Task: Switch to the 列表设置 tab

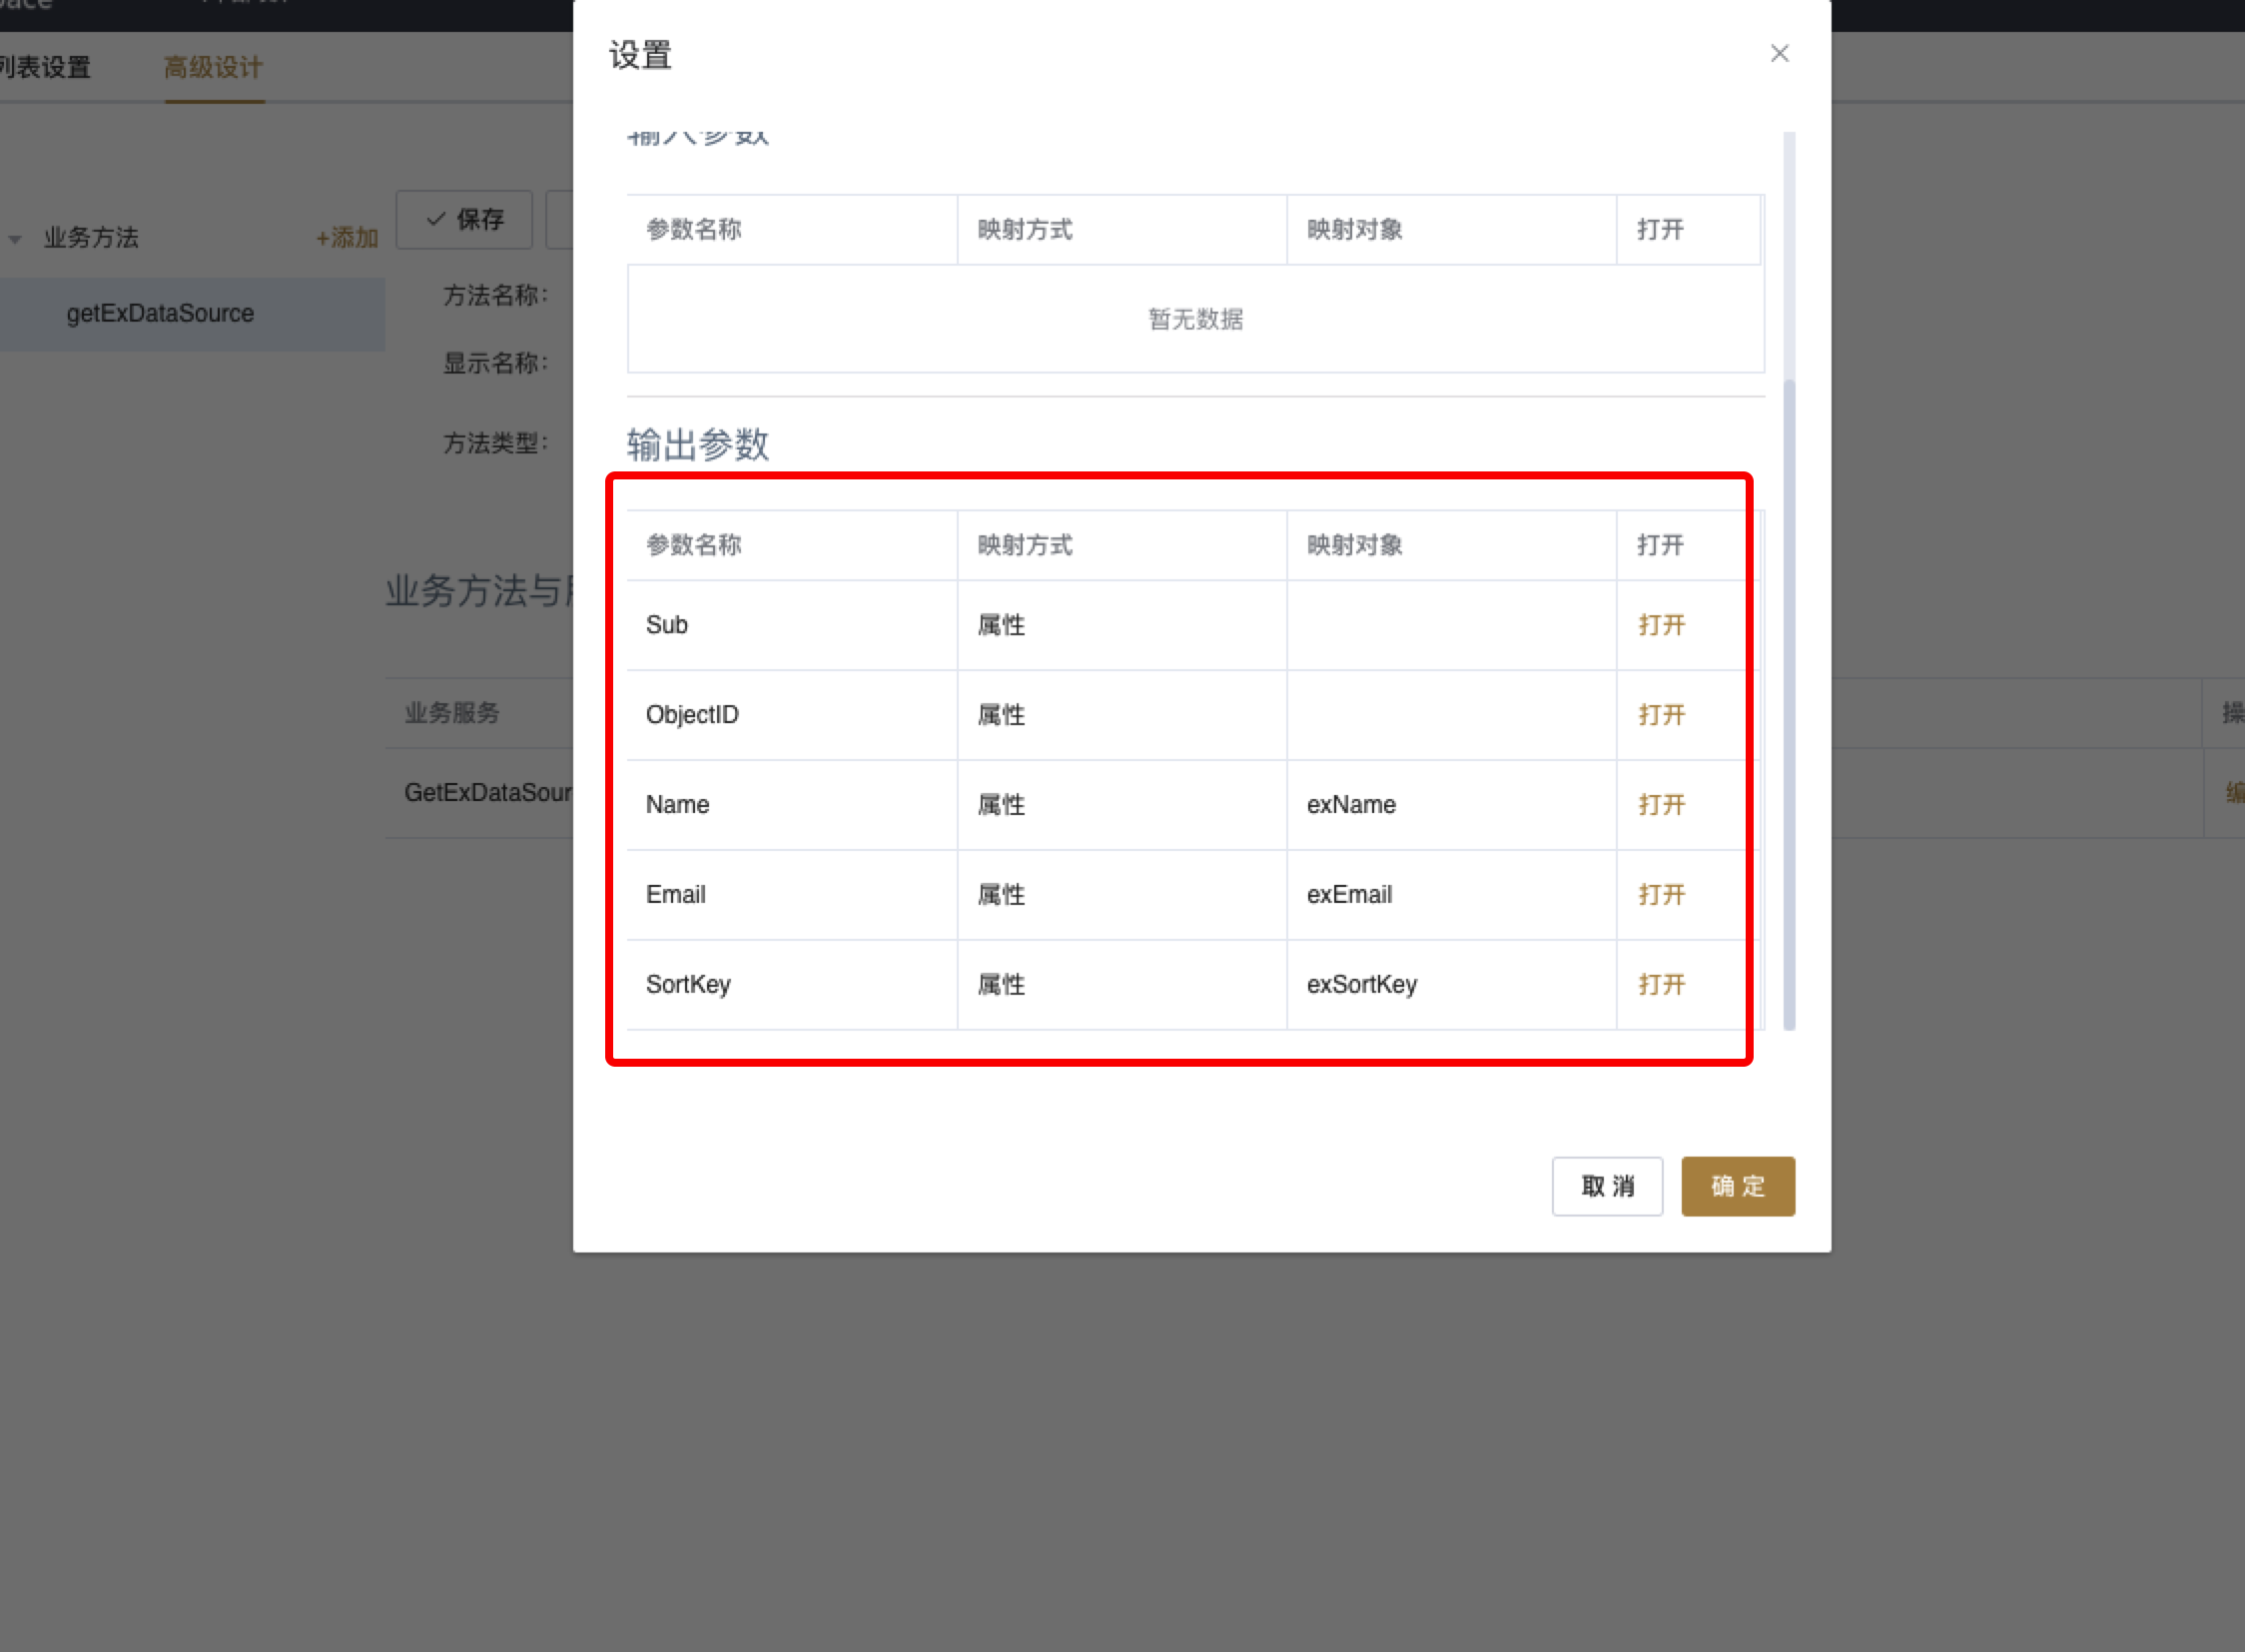Action: point(45,68)
